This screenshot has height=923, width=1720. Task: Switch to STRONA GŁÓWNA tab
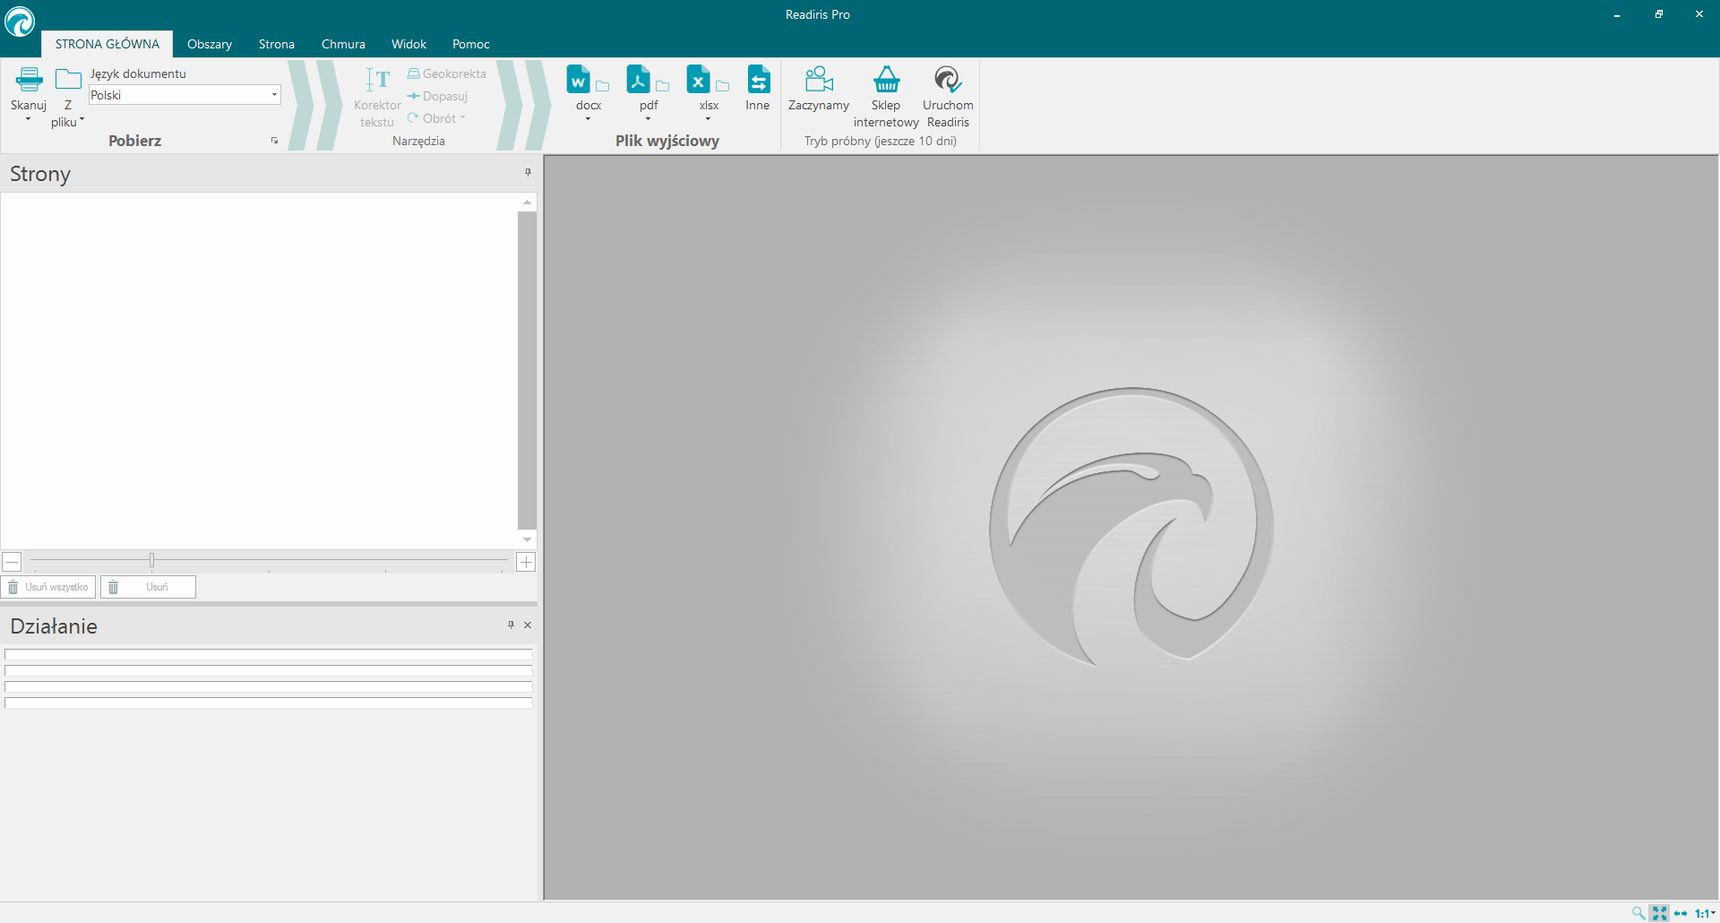pyautogui.click(x=107, y=44)
